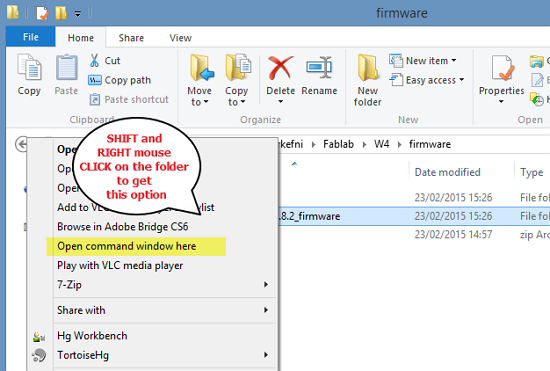Switch to the Share ribbon tab
The height and width of the screenshot is (371, 550).
(x=131, y=38)
